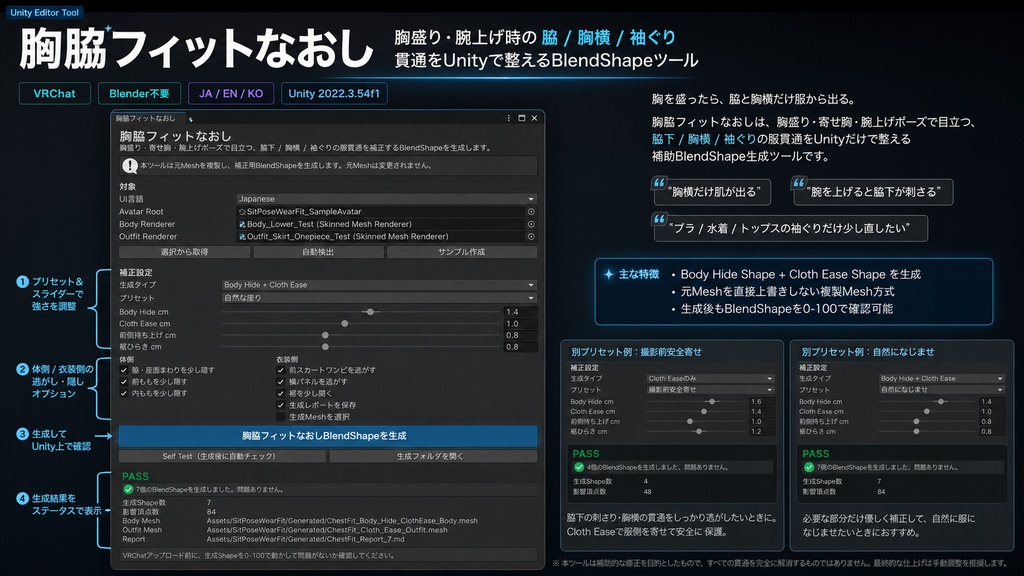
Task: Click the quote "腕を上げると脇下が刺さる"
Action: (x=874, y=192)
